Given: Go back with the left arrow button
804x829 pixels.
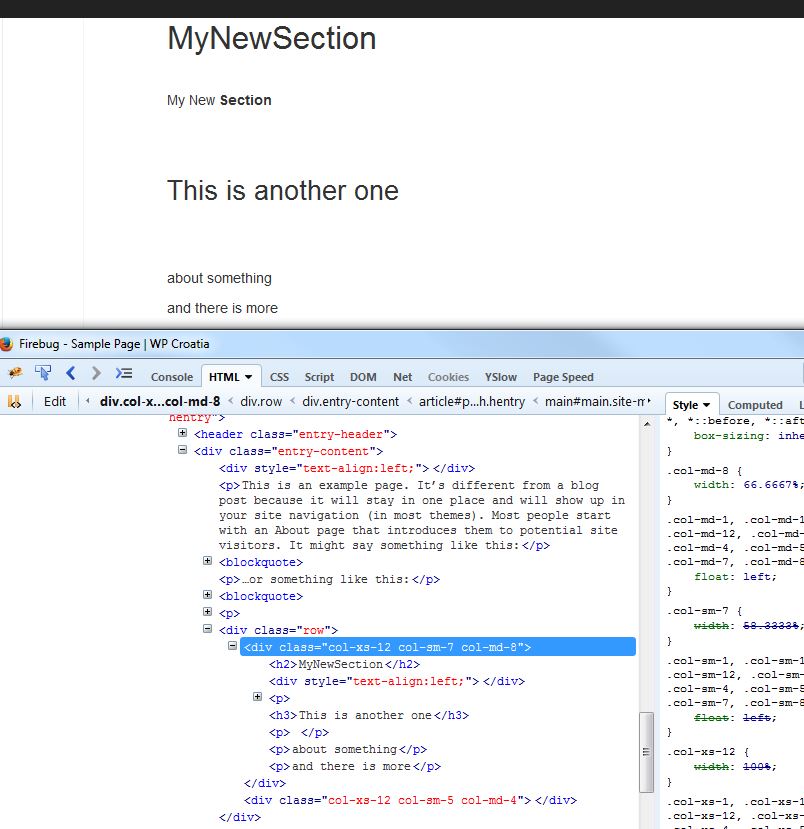Looking at the screenshot, I should tap(70, 373).
